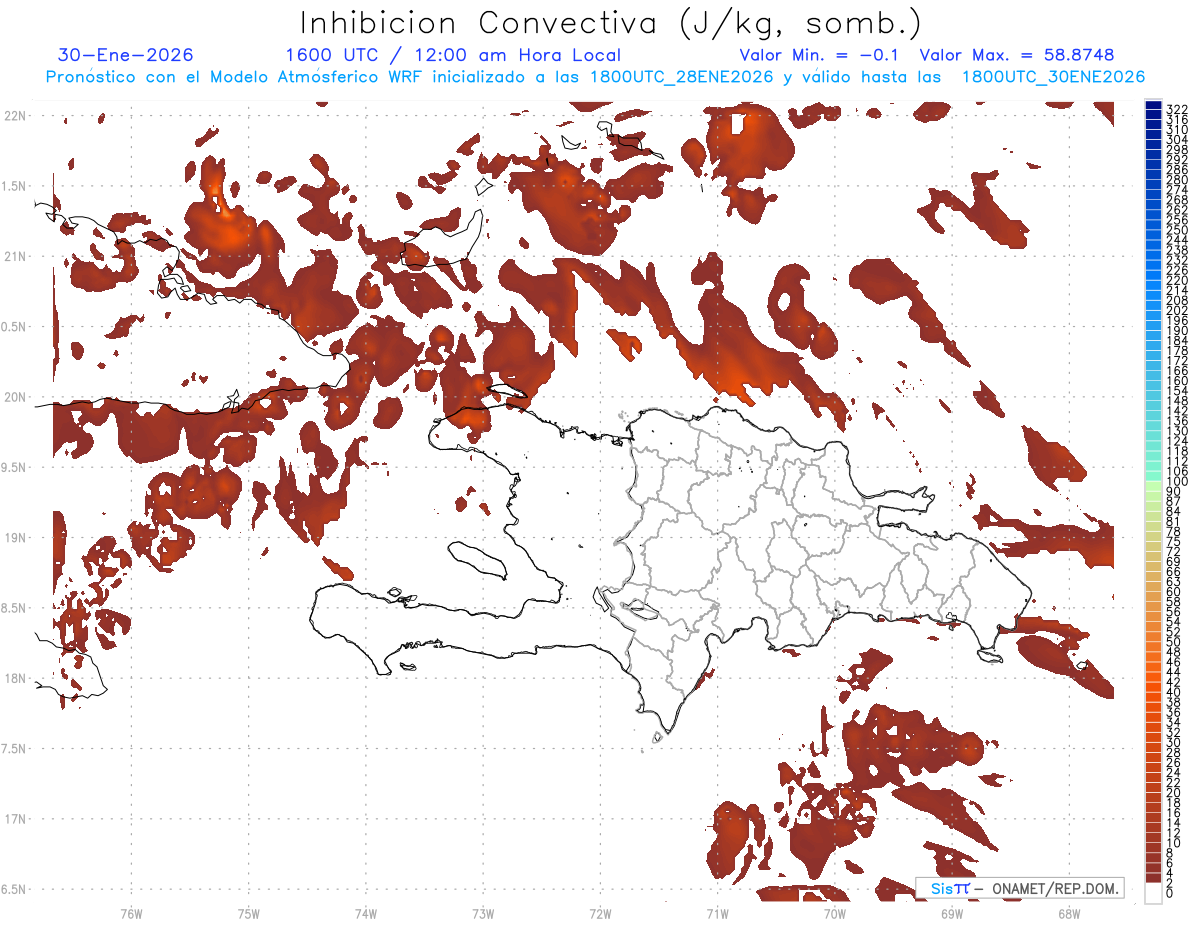Click the dark navy swatch at colorbar top
The width and height of the screenshot is (1200, 927).
(1153, 105)
